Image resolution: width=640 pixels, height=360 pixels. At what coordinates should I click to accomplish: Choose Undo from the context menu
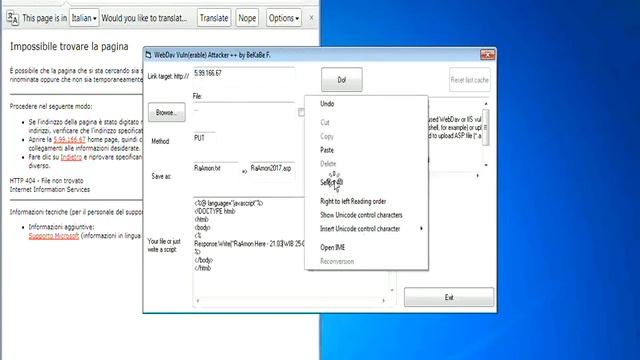(327, 104)
